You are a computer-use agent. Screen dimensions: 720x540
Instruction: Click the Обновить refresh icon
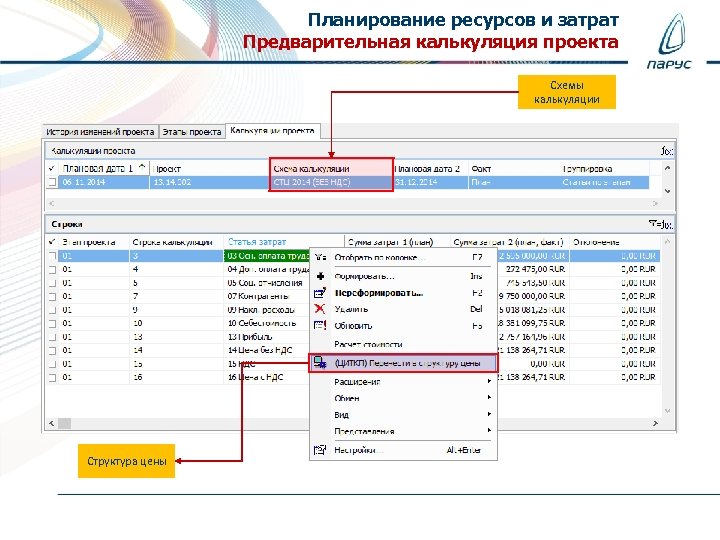320,326
